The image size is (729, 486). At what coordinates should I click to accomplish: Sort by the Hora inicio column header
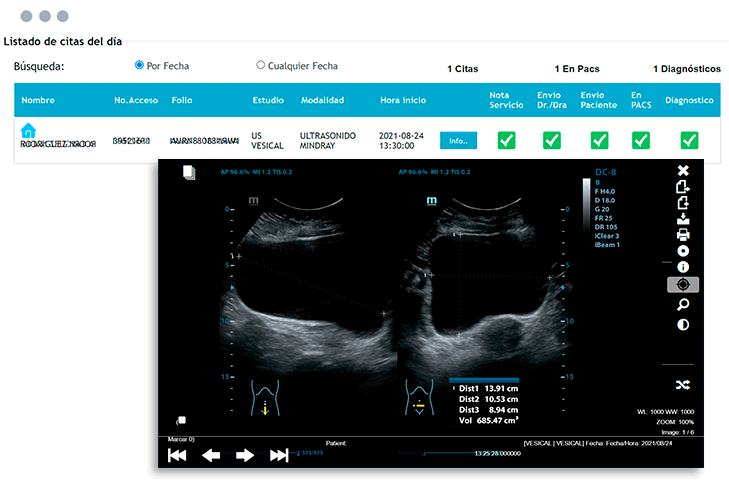coord(403,100)
